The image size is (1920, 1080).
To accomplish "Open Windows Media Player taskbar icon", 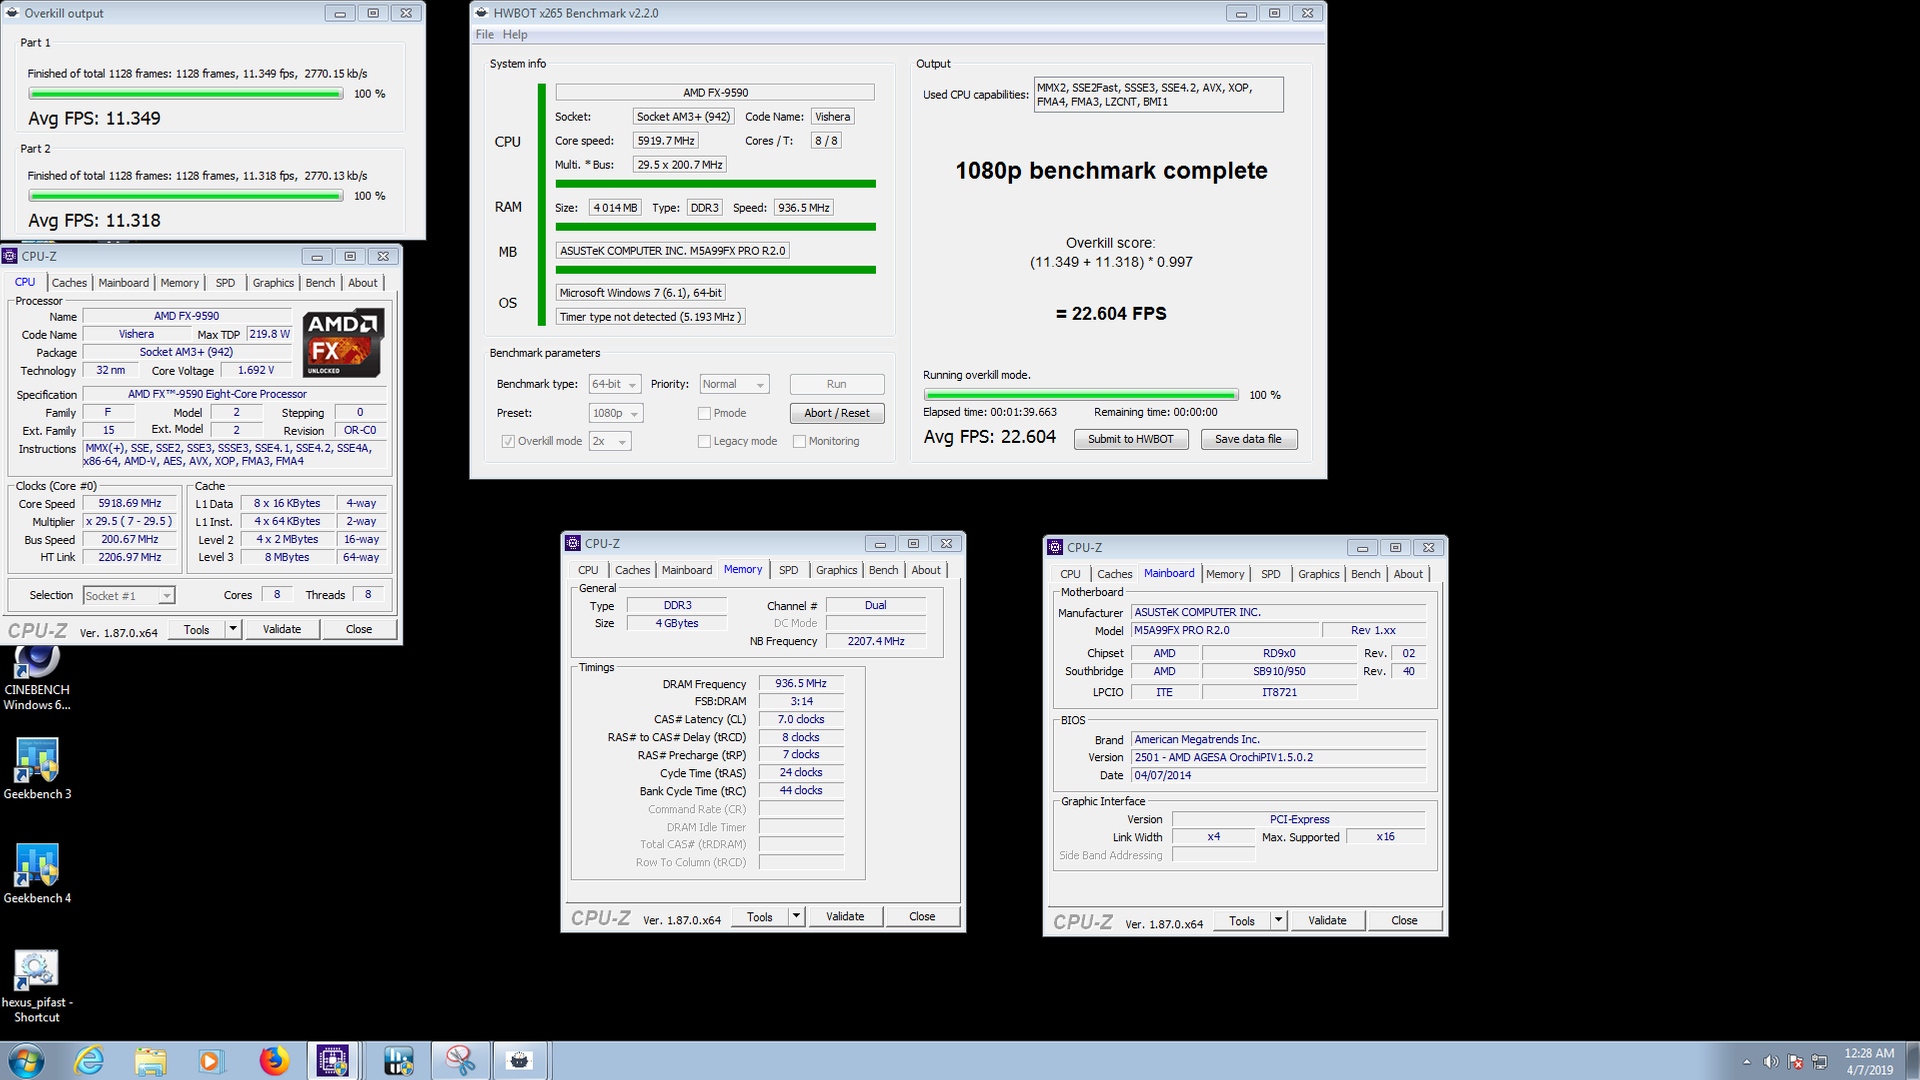I will coord(211,1061).
